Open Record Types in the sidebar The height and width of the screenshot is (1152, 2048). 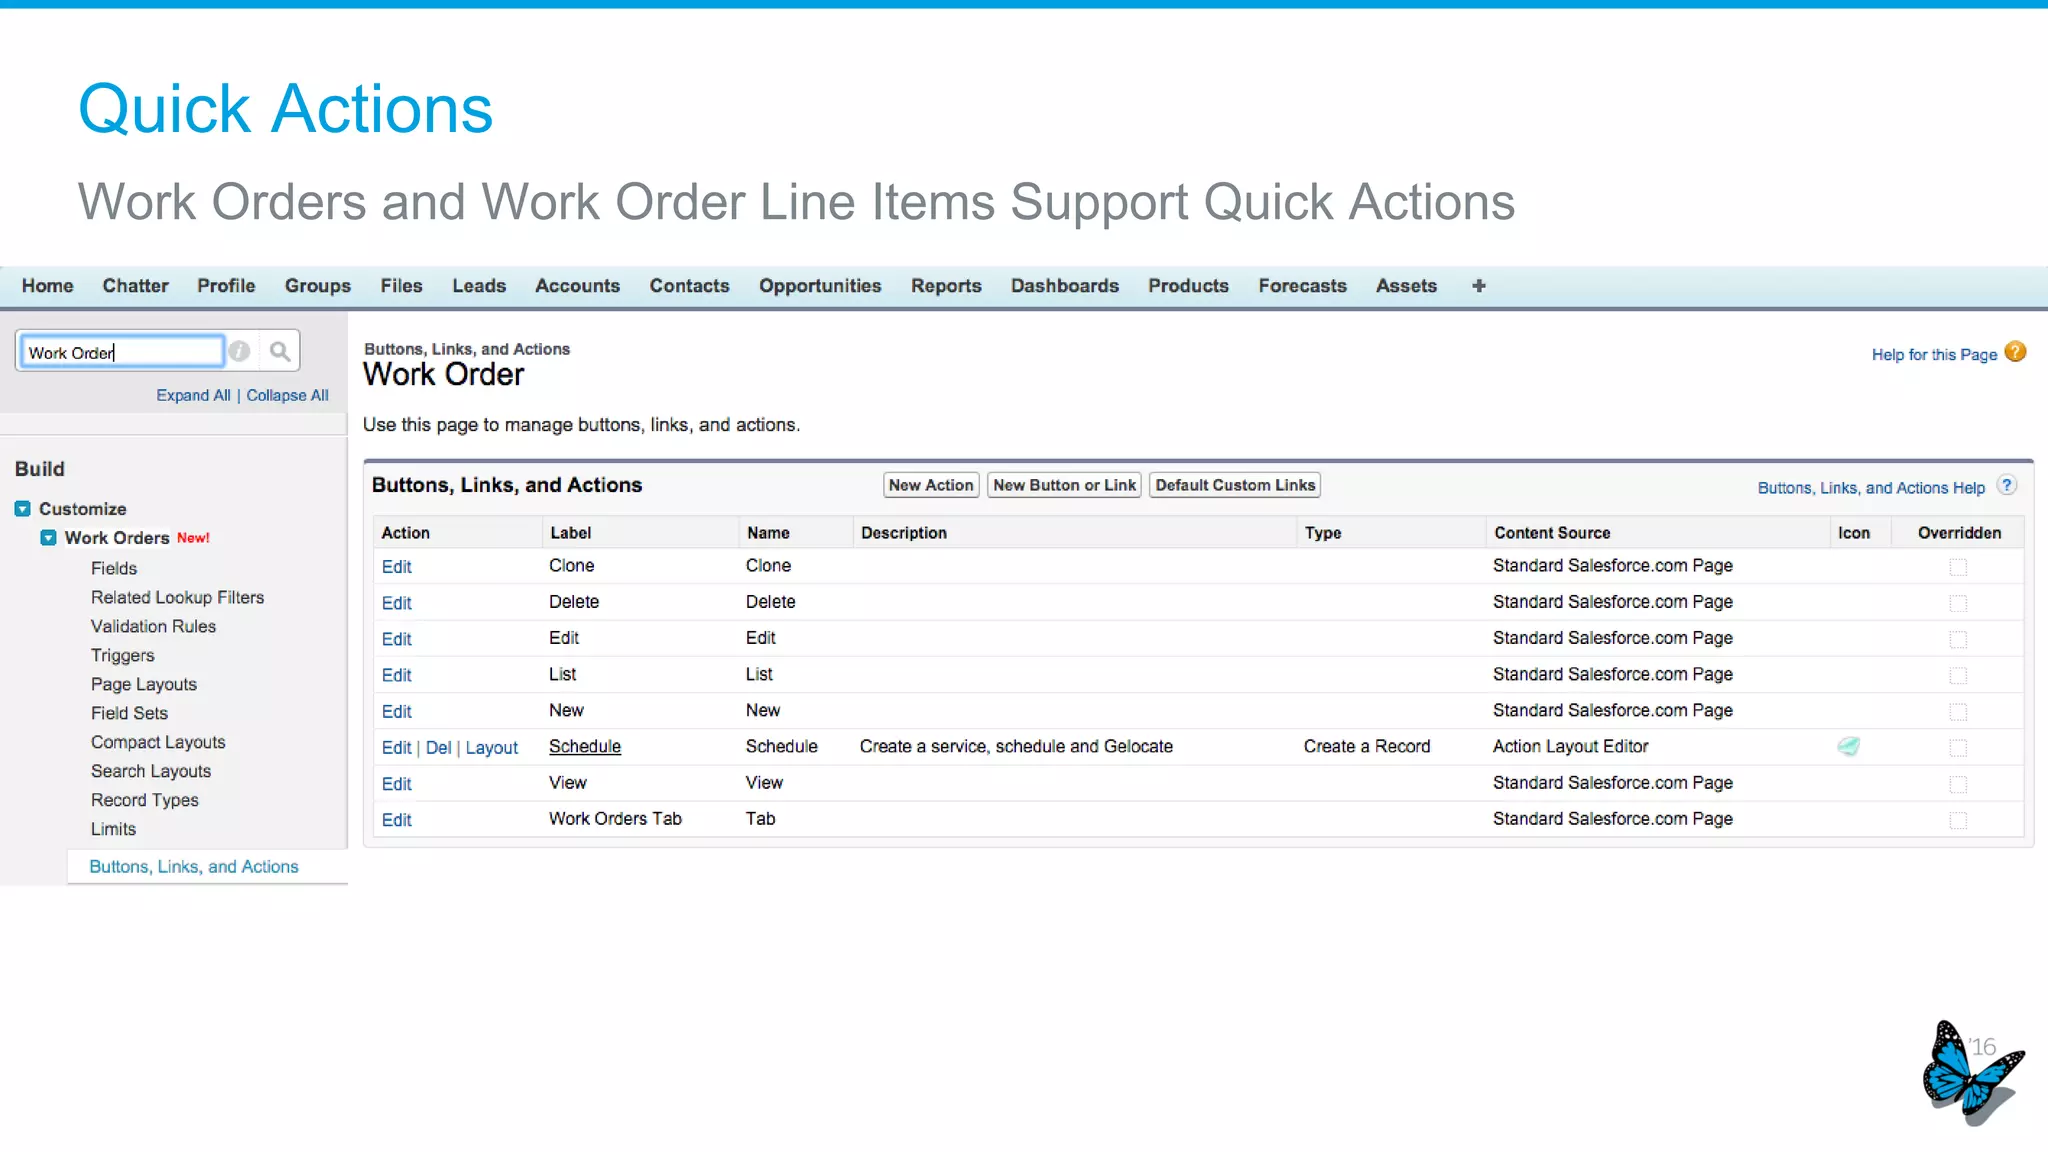pyautogui.click(x=144, y=800)
